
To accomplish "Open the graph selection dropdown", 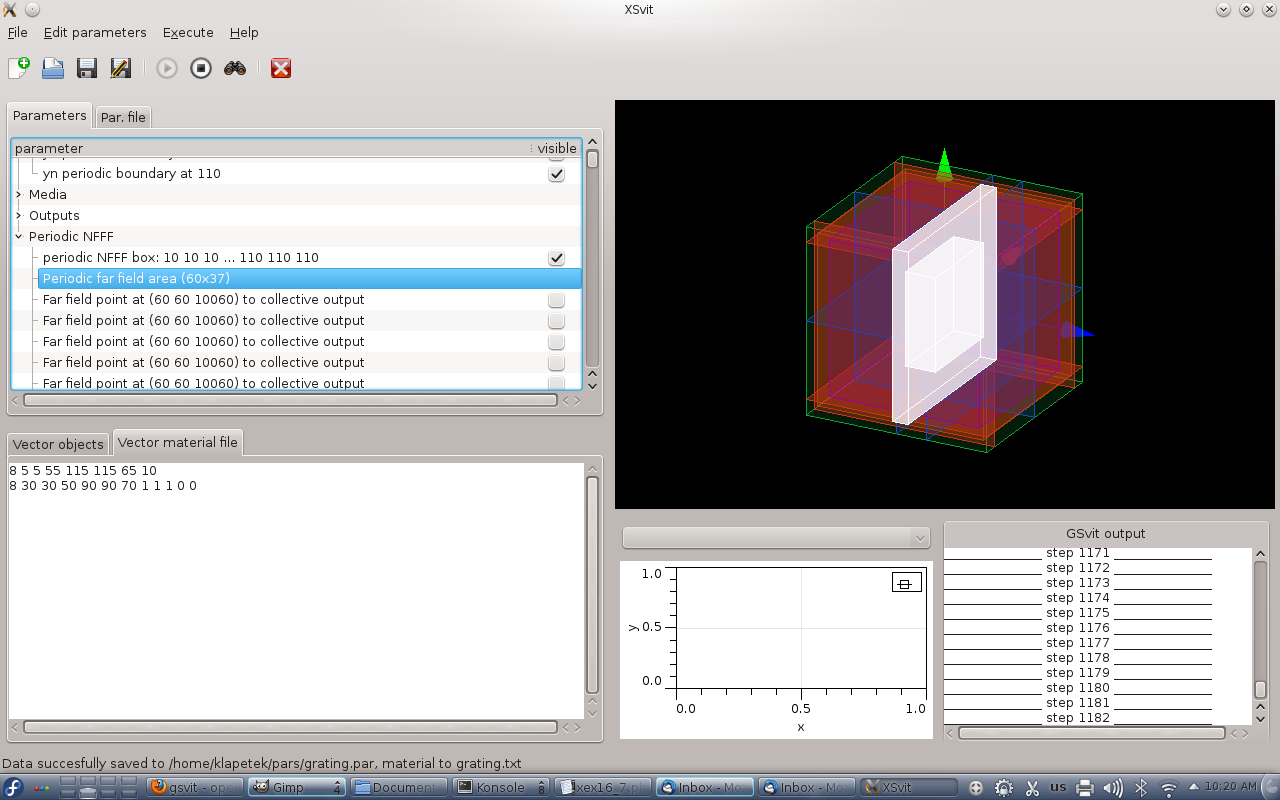I will point(776,538).
